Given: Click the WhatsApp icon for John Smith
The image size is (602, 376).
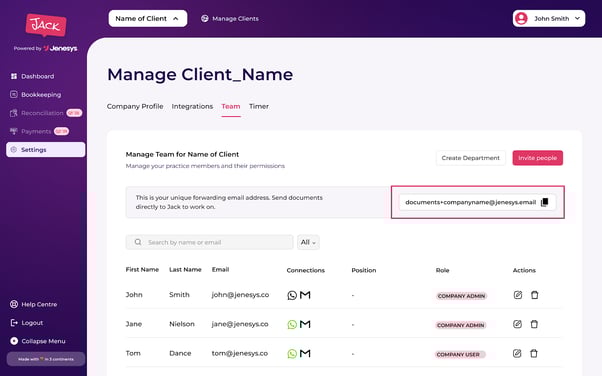Looking at the screenshot, I should click(x=292, y=295).
